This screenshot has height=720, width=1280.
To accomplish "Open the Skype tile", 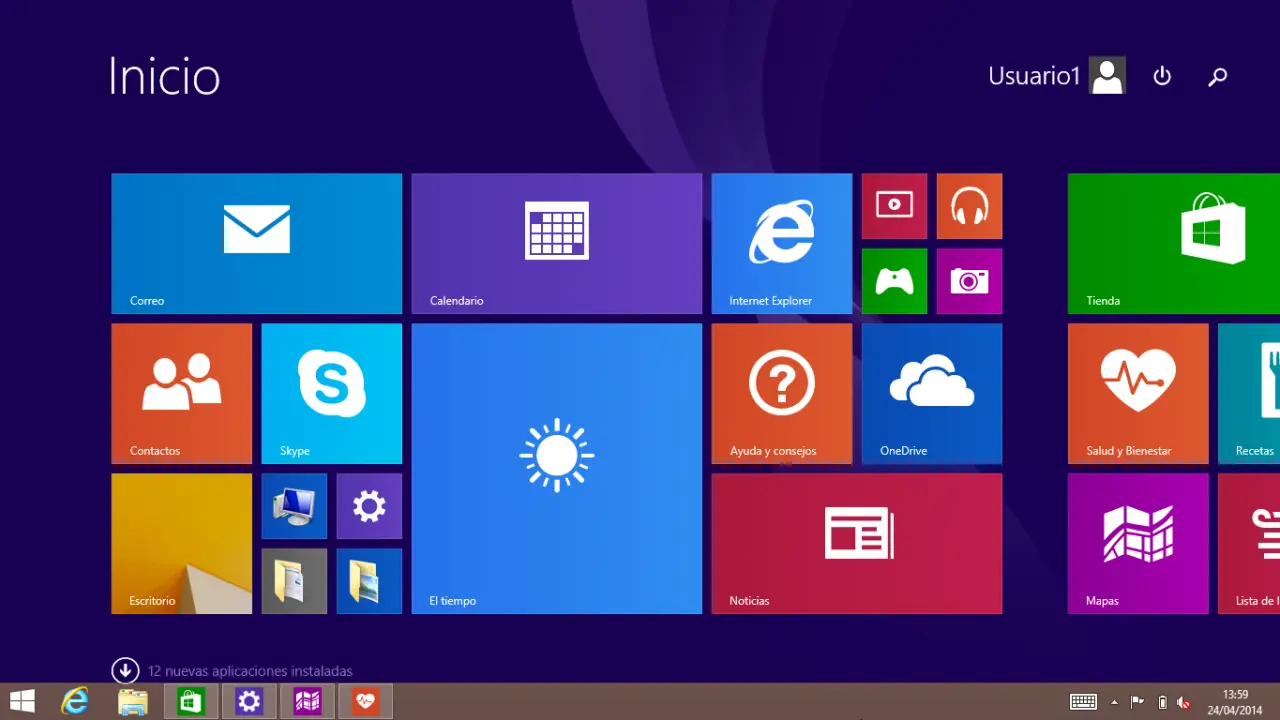I will click(x=331, y=393).
